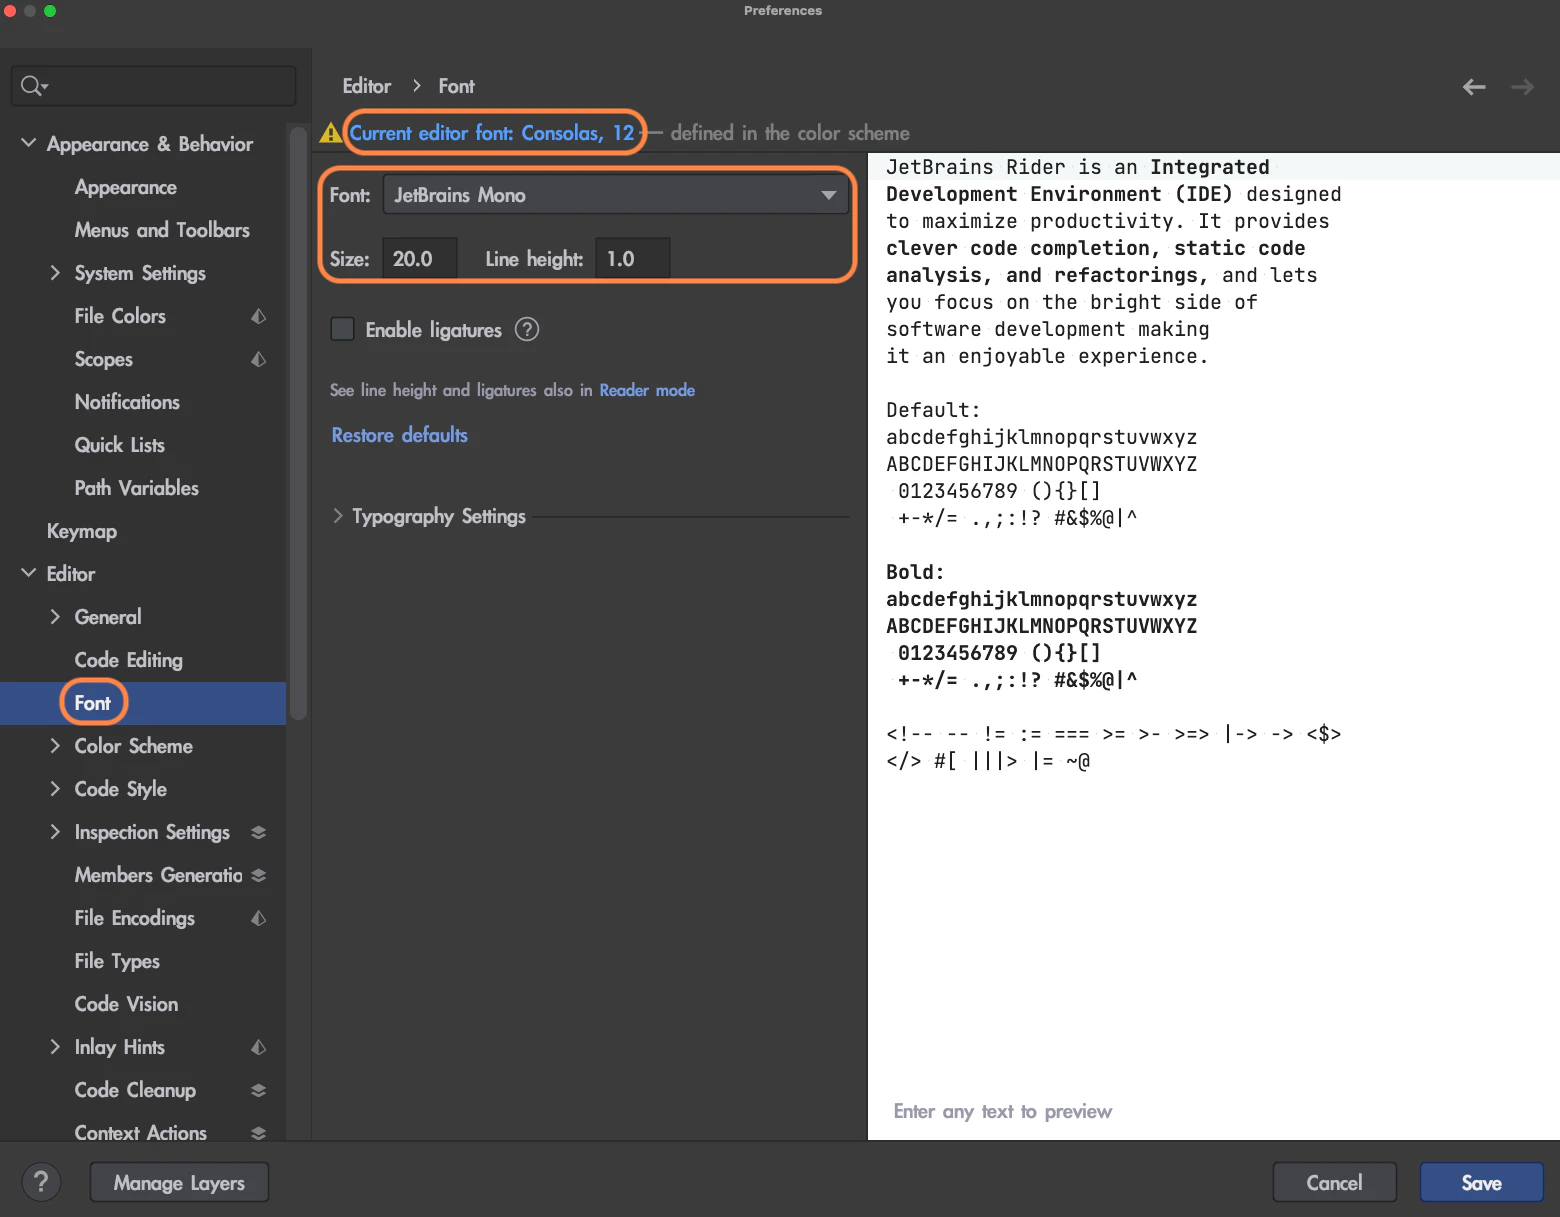
Task: Click the settings search field
Action: point(154,86)
